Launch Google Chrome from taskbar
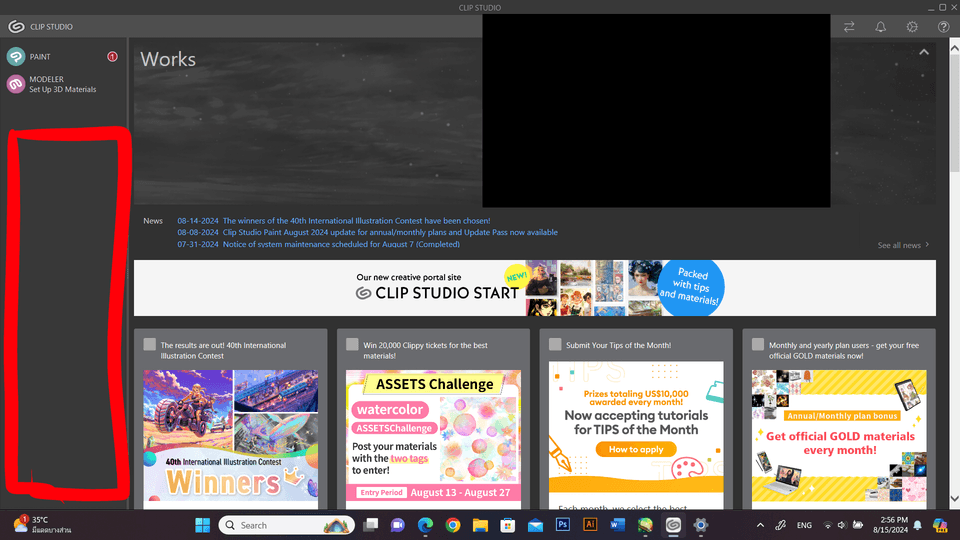 pos(453,525)
